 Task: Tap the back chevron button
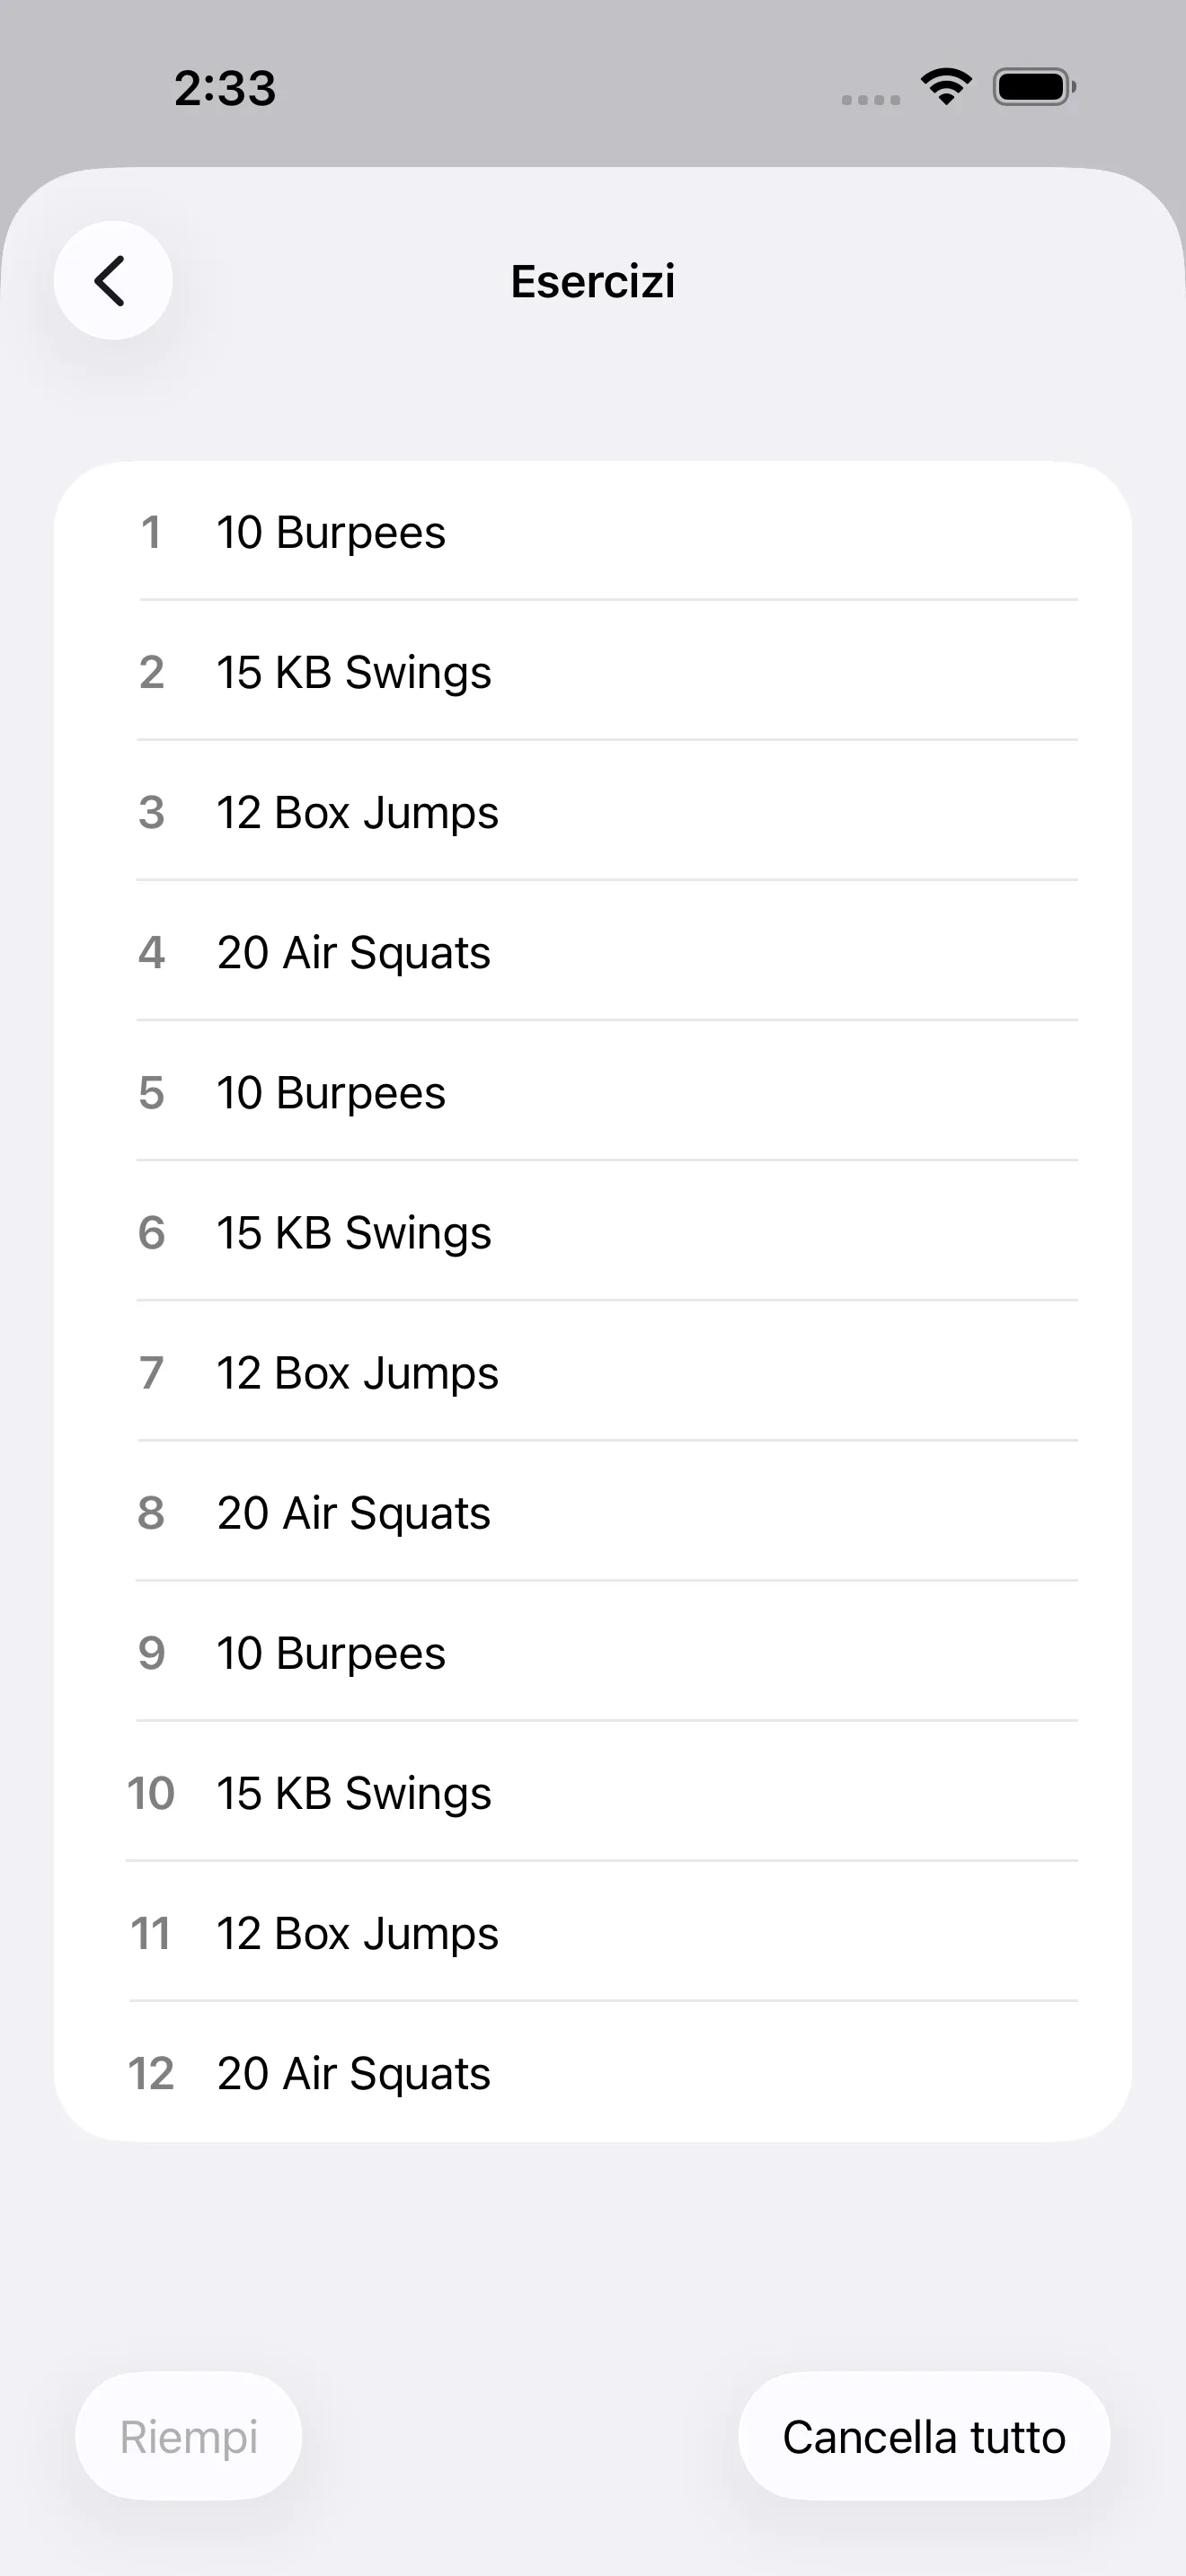click(113, 281)
